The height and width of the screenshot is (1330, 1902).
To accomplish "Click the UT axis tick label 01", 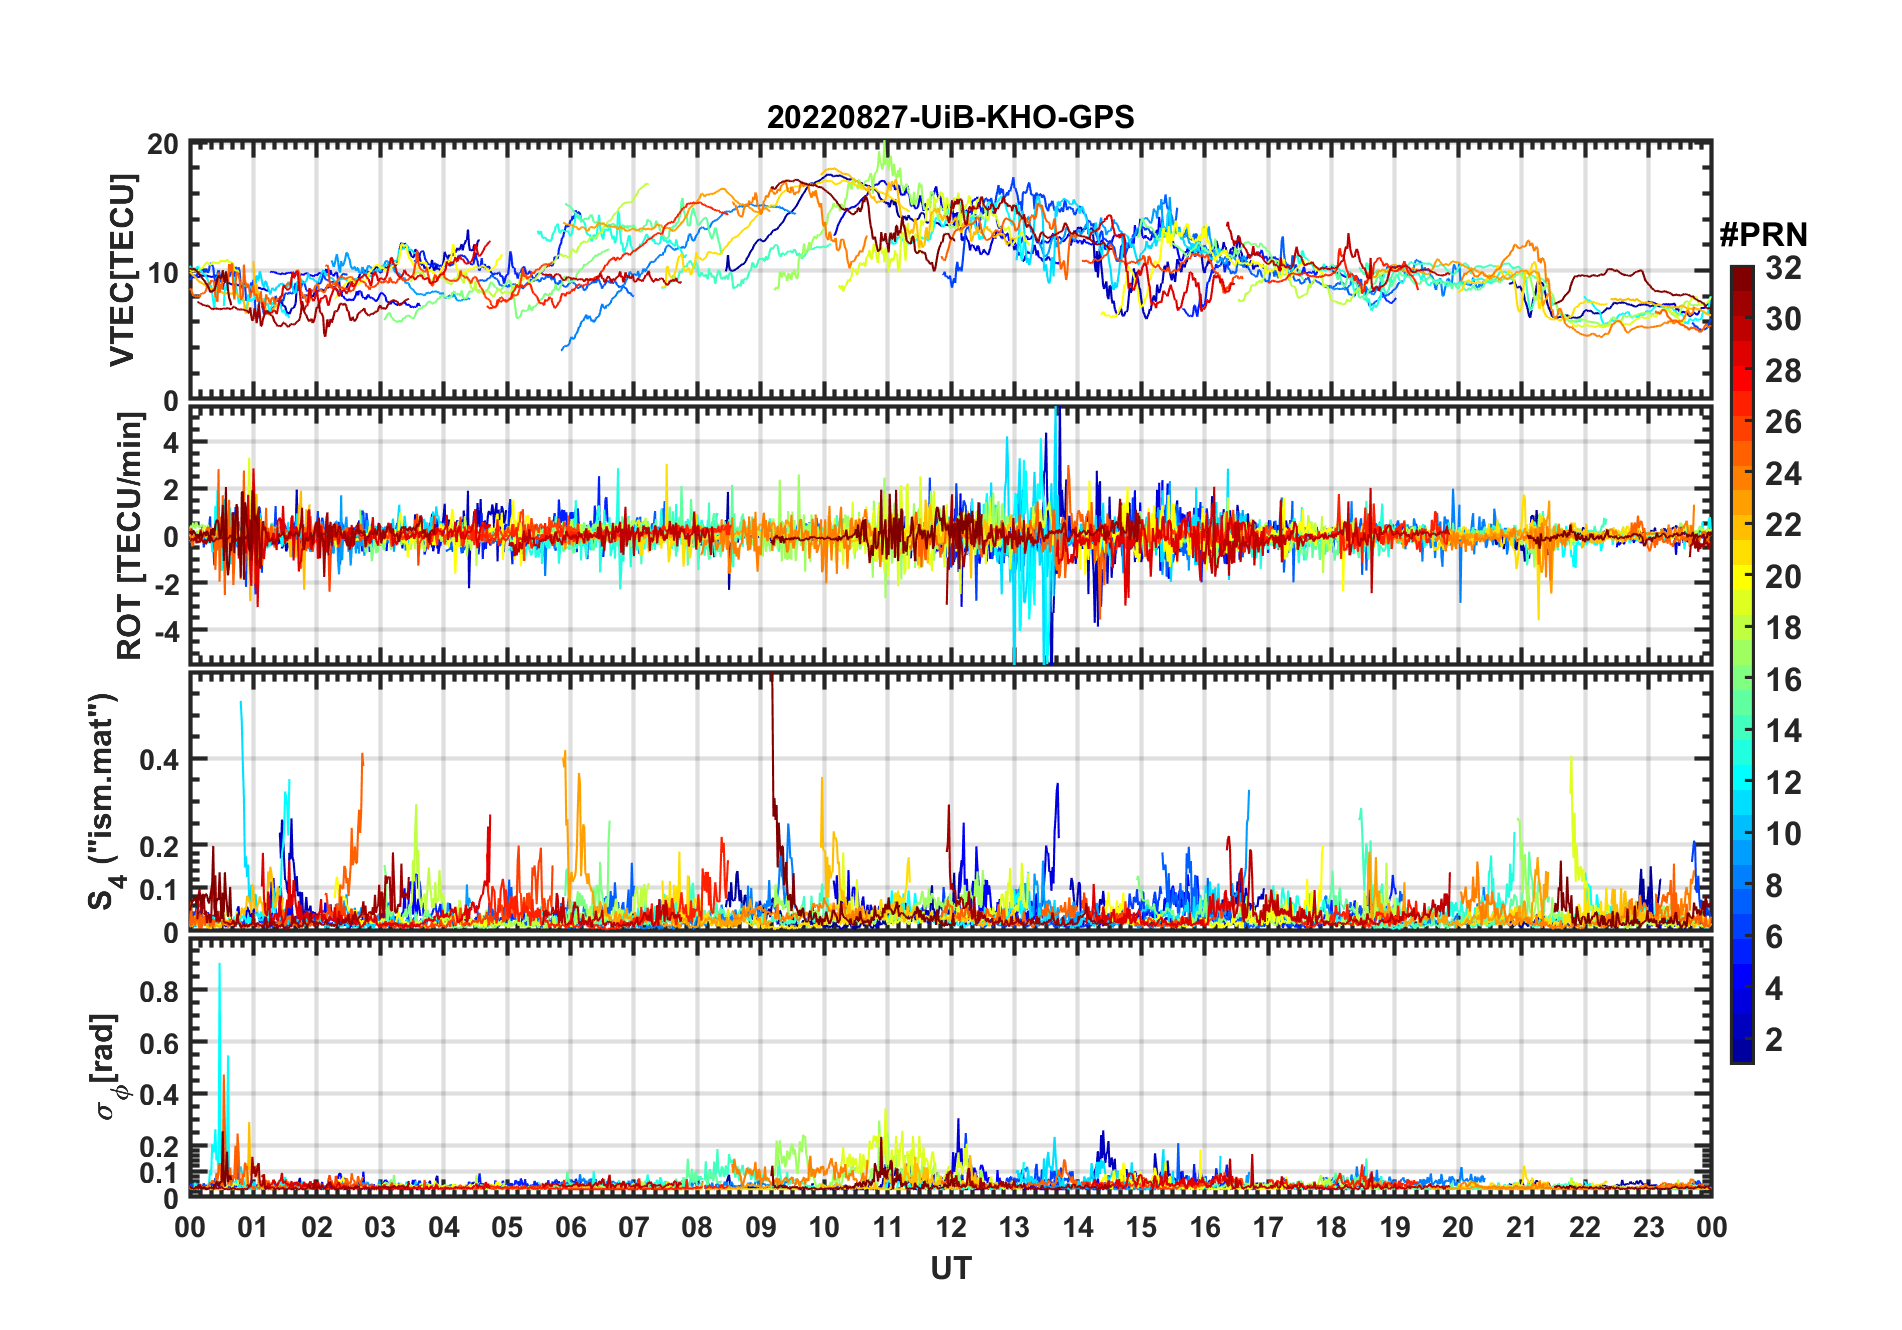I will coord(253,1227).
